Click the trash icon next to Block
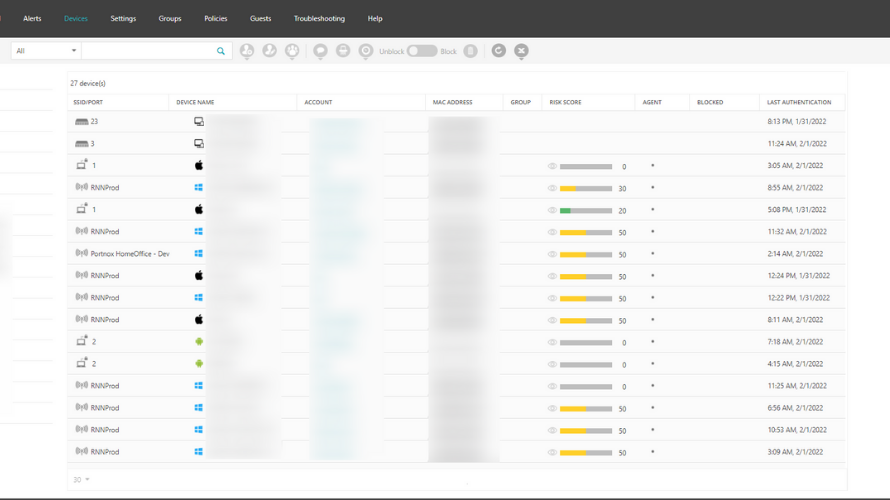Screen dimensions: 890x500 (471, 51)
